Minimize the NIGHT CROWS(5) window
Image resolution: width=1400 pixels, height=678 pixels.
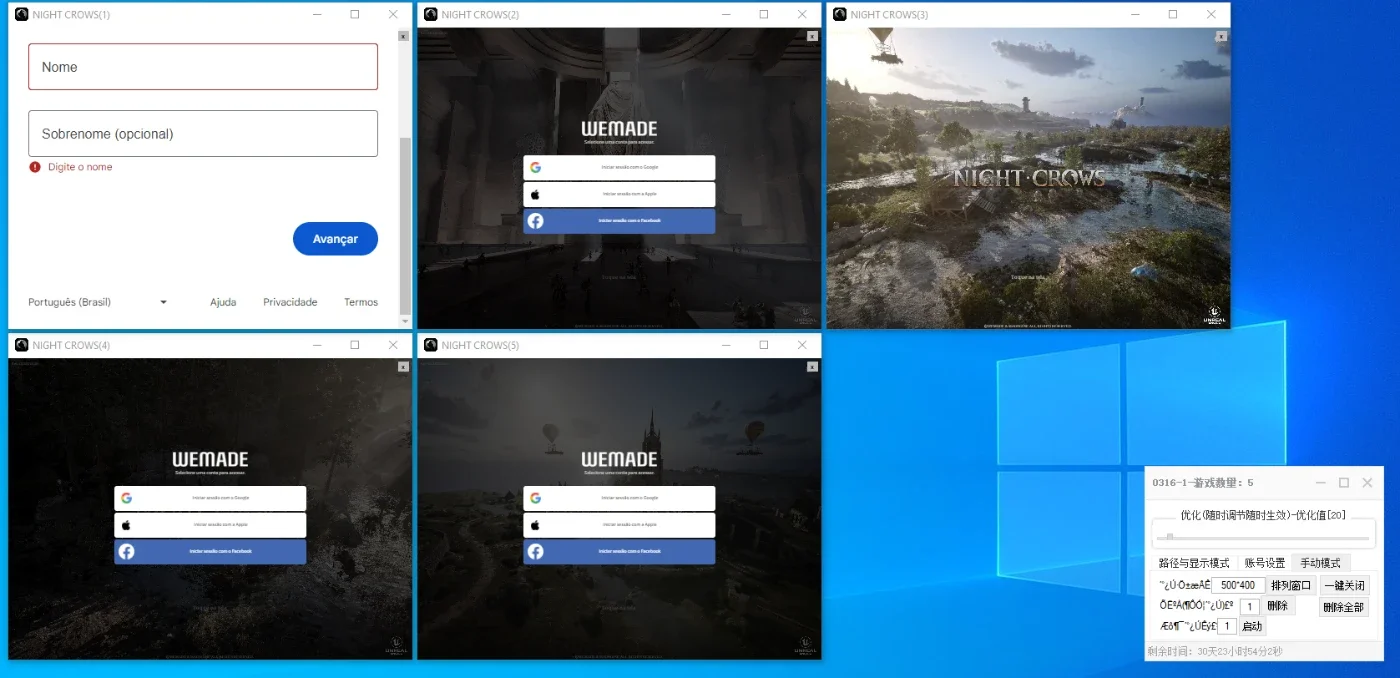(725, 345)
